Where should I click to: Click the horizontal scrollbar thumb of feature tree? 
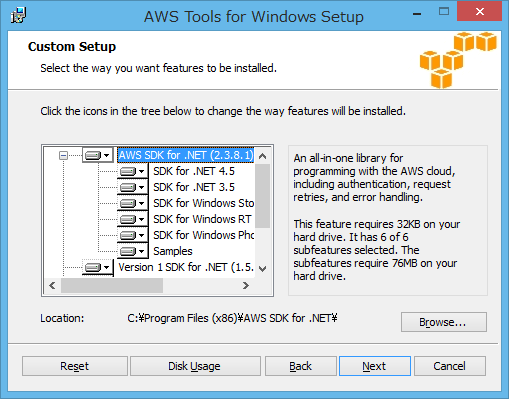(112, 286)
